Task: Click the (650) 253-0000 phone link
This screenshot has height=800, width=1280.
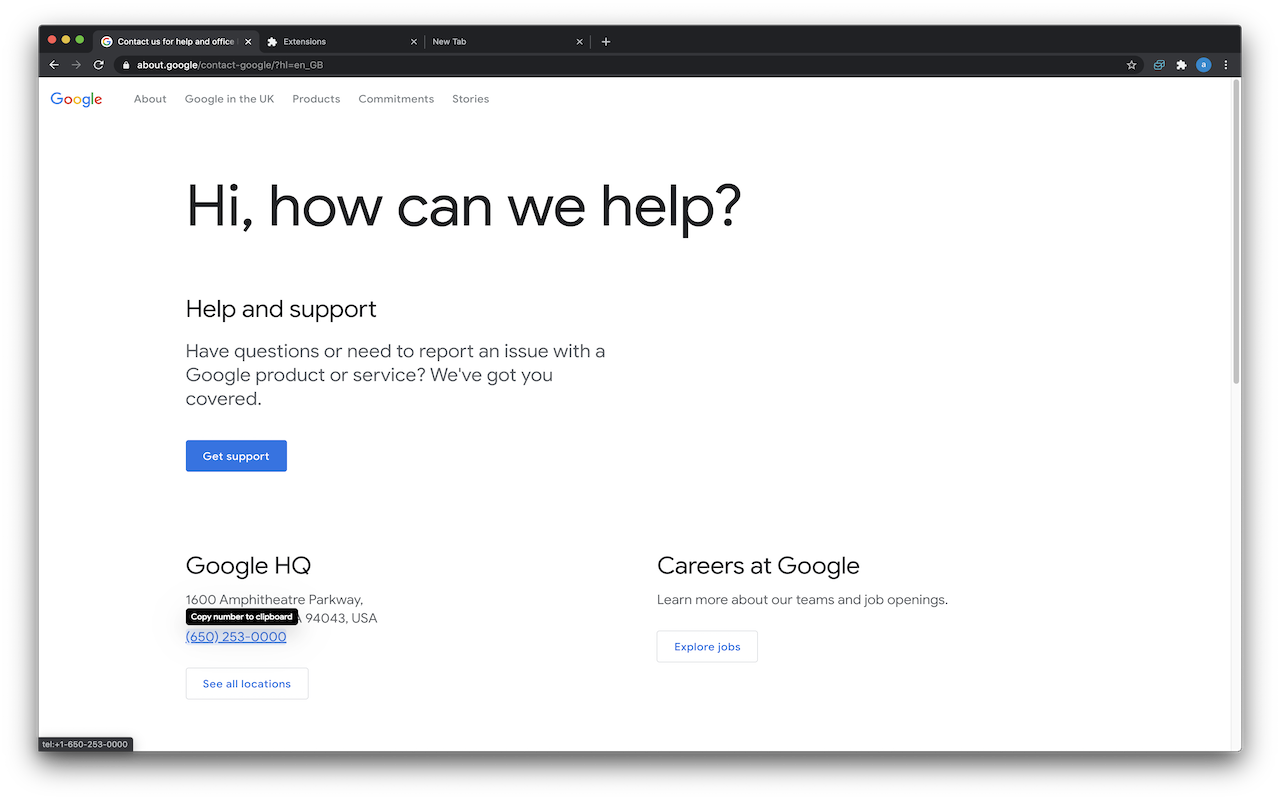Action: [235, 636]
